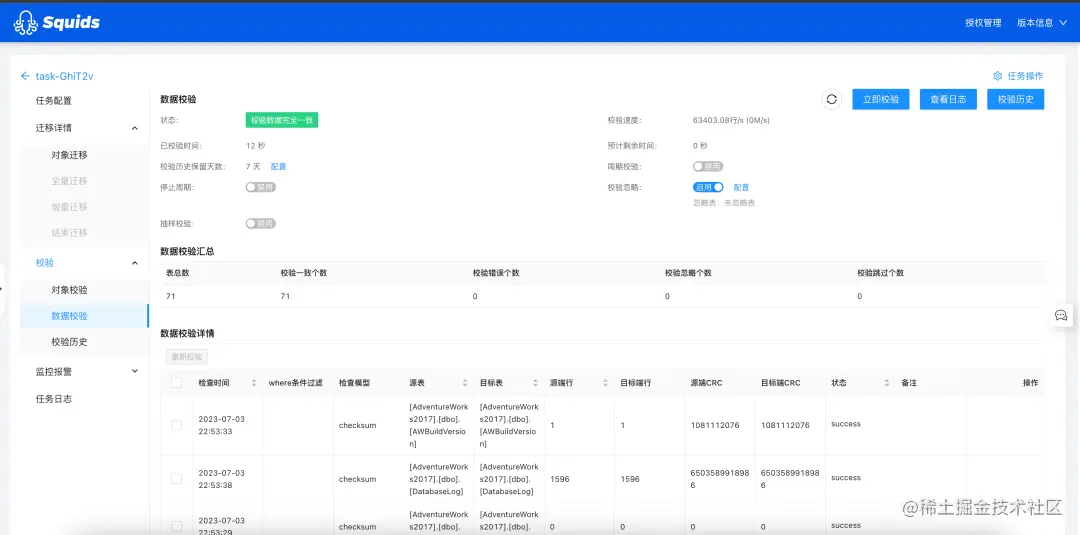This screenshot has height=535, width=1080.
Task: Open 对象校验 in sidebar
Action: (70, 290)
